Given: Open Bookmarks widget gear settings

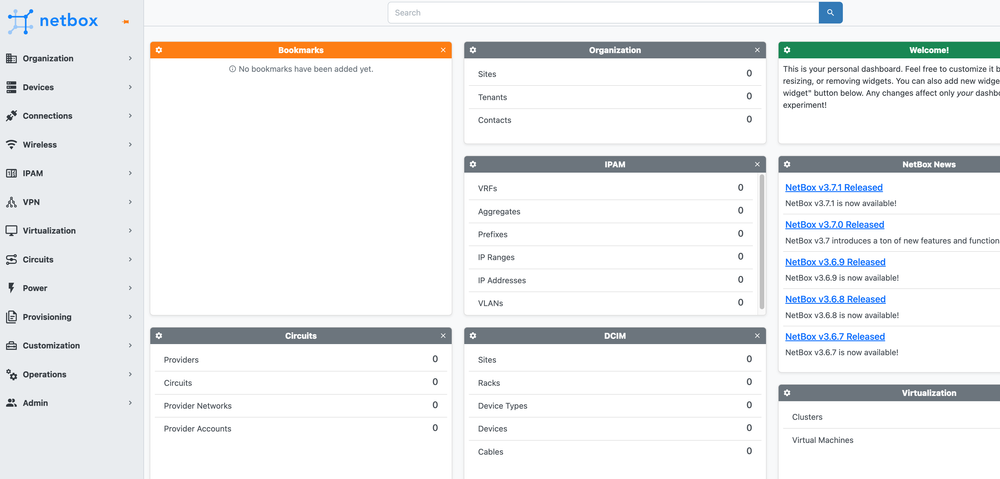Looking at the screenshot, I should click(x=159, y=50).
